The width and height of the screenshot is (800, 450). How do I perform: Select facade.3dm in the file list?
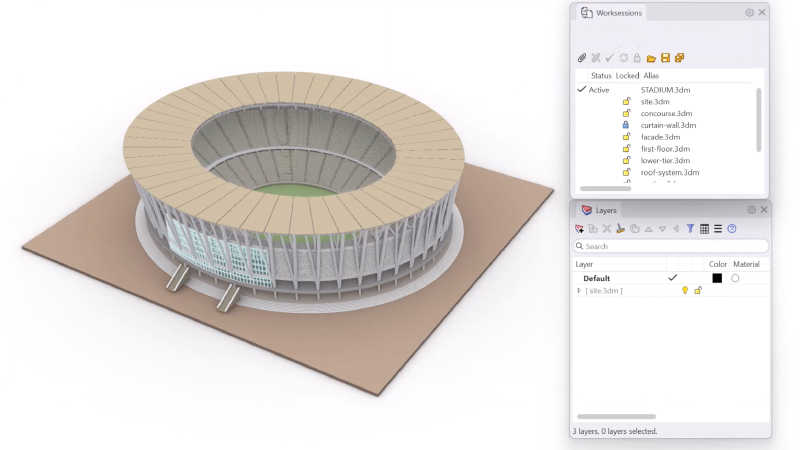point(660,137)
